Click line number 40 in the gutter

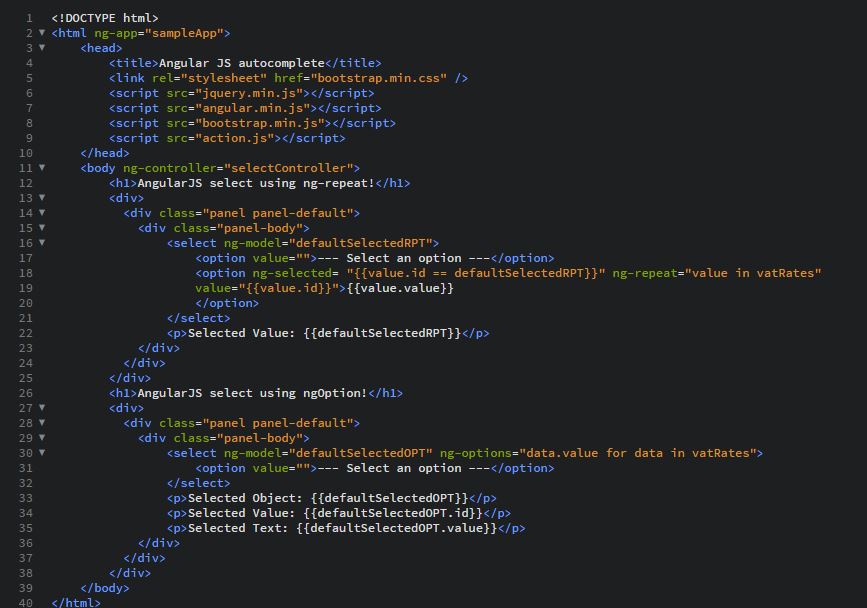pos(26,602)
